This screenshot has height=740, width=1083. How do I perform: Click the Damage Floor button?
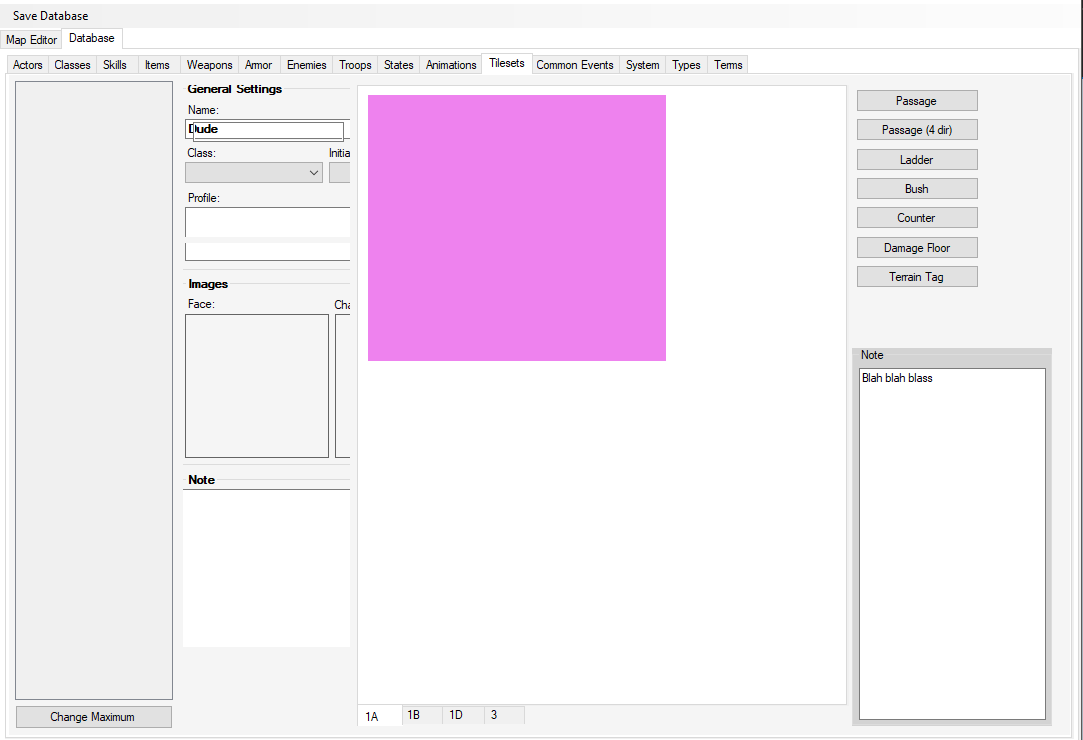917,247
